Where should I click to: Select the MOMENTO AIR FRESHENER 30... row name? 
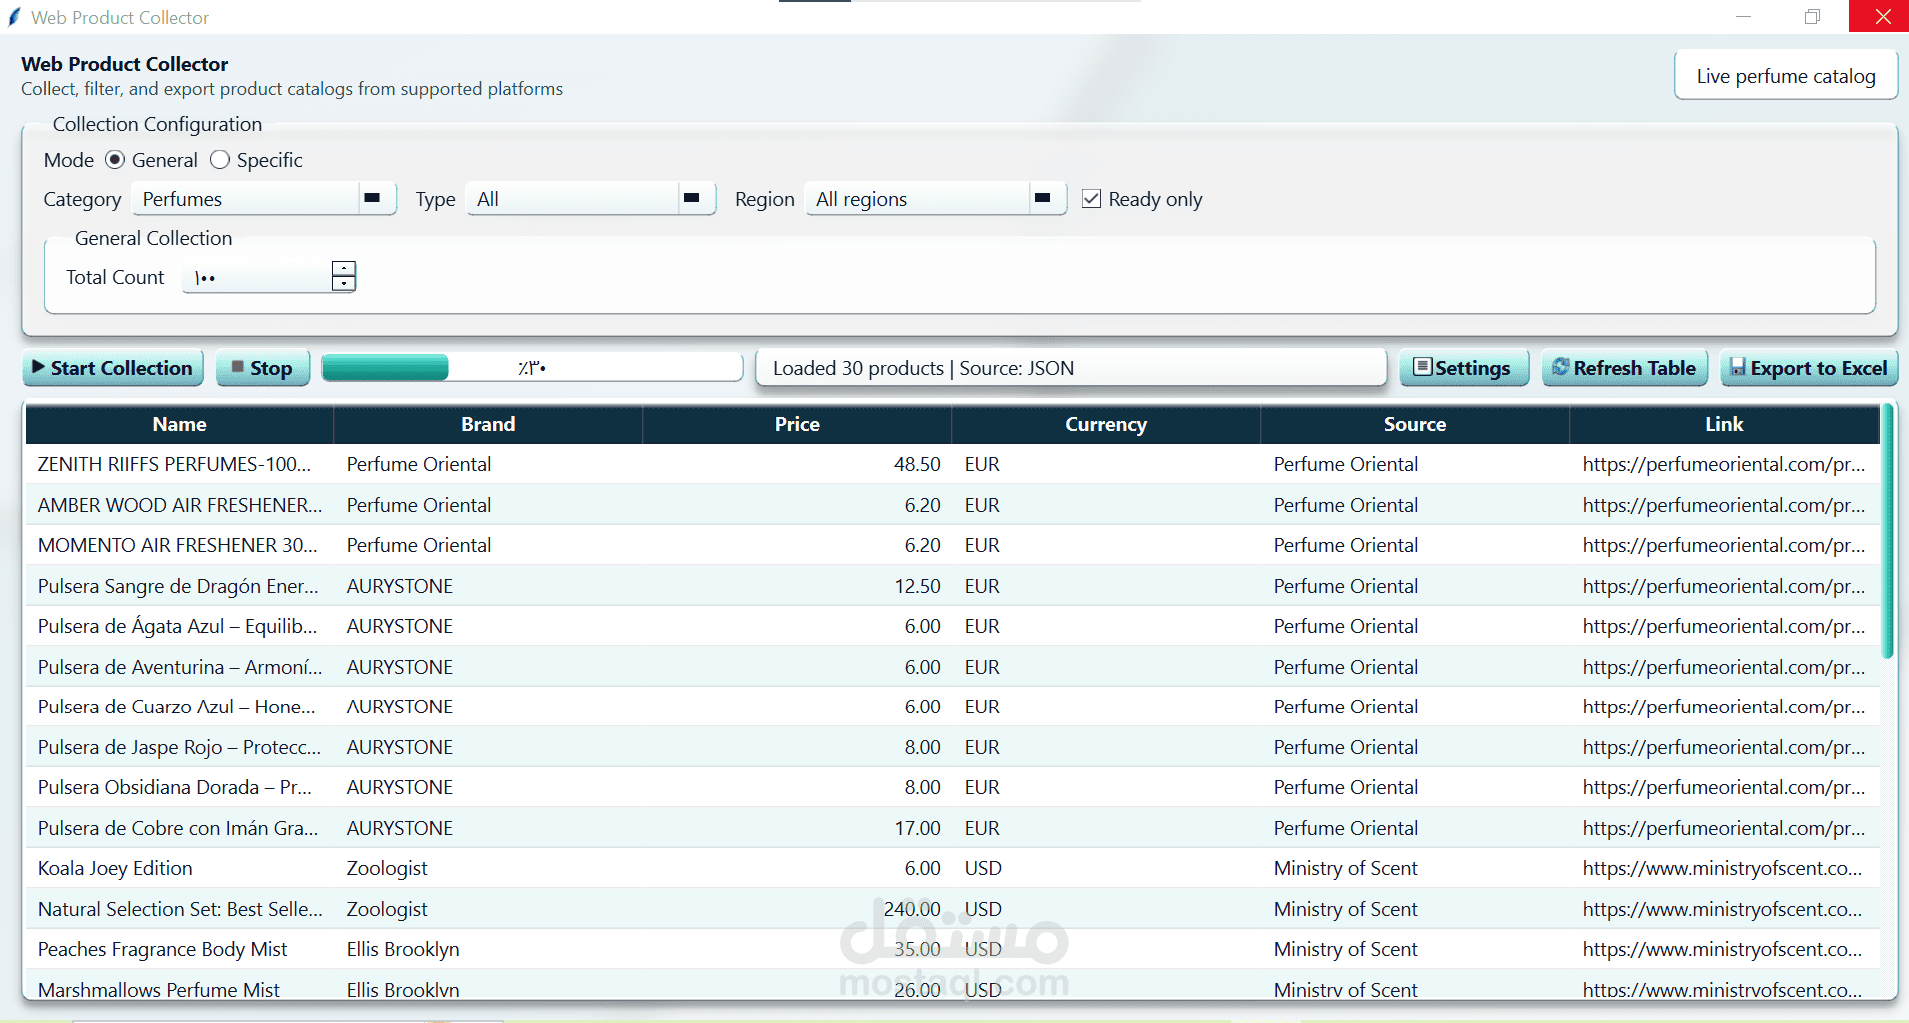pos(178,545)
